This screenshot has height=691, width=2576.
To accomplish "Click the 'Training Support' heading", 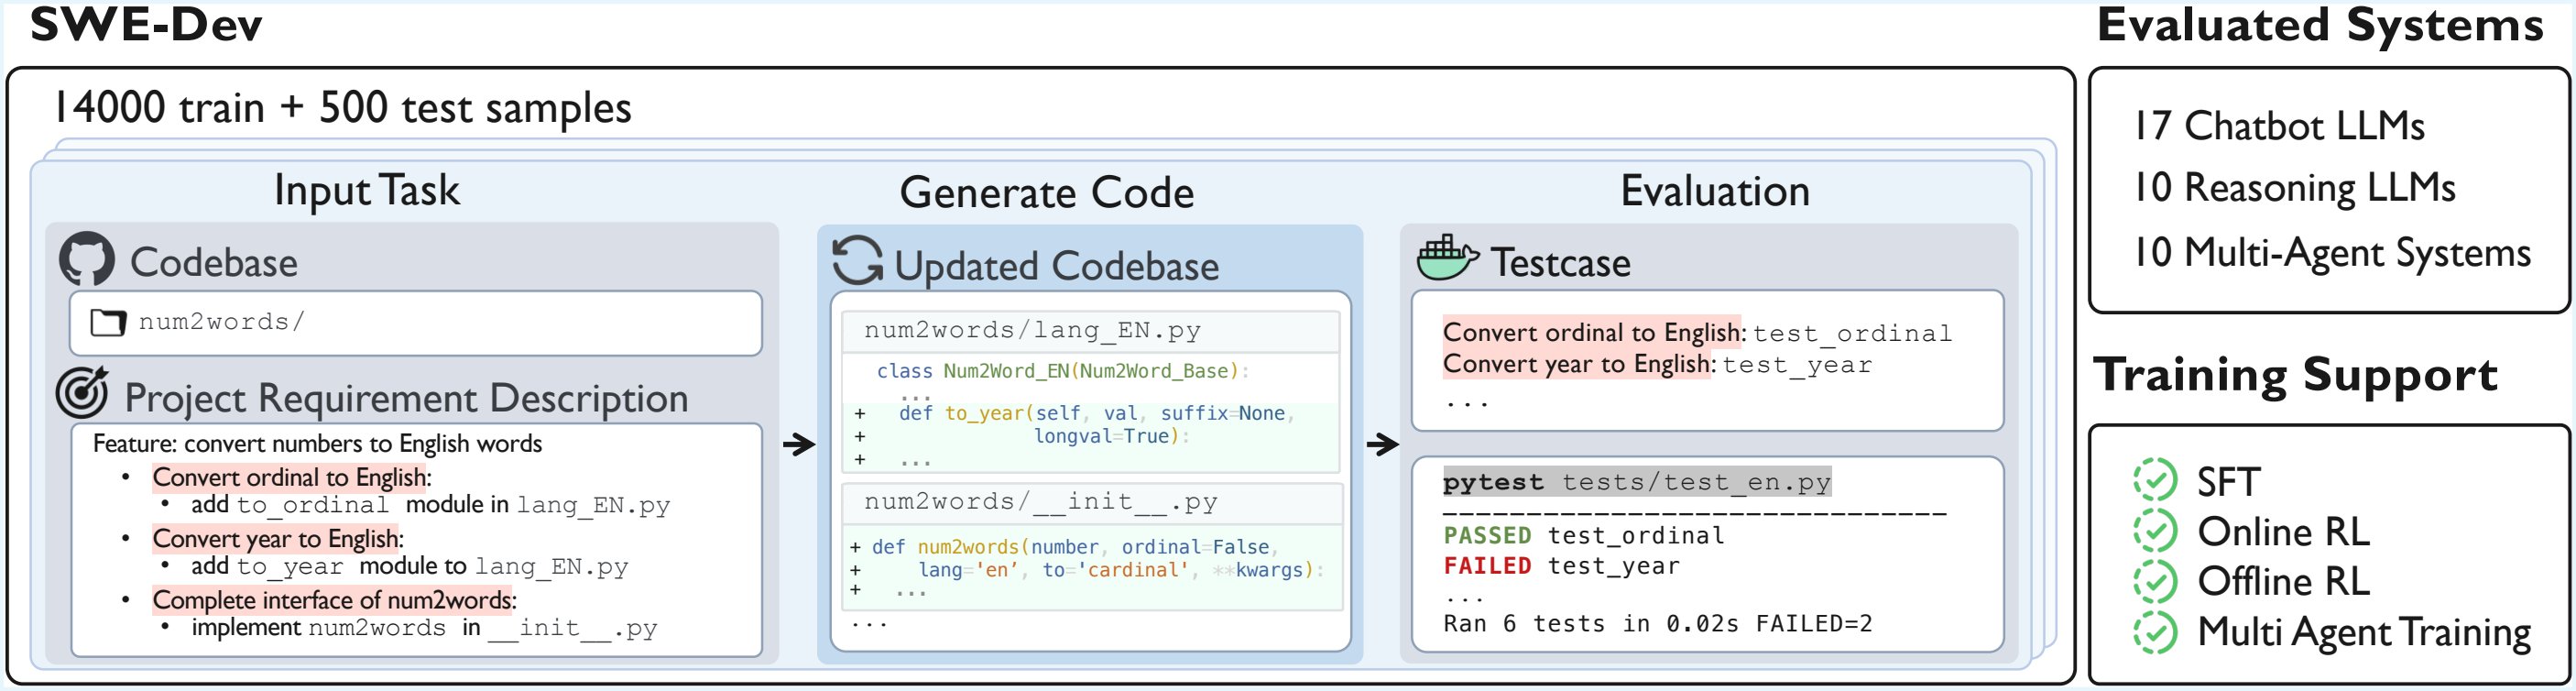I will 2295,374.
